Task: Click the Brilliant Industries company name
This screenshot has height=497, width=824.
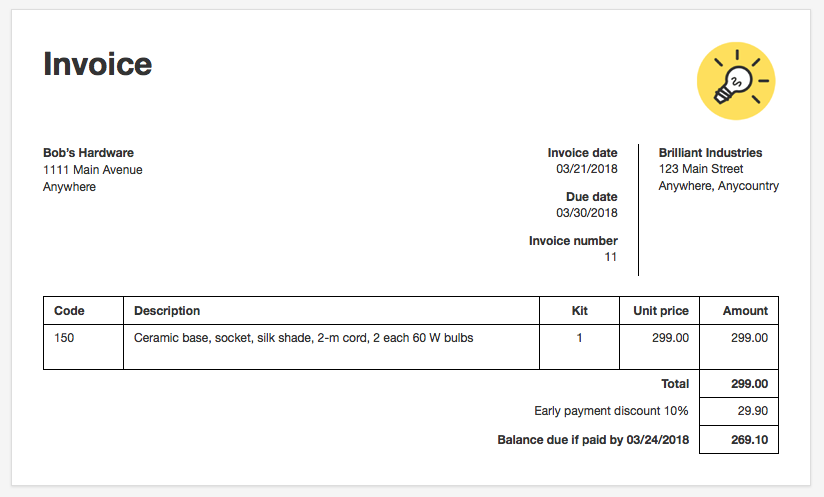Action: pyautogui.click(x=710, y=153)
